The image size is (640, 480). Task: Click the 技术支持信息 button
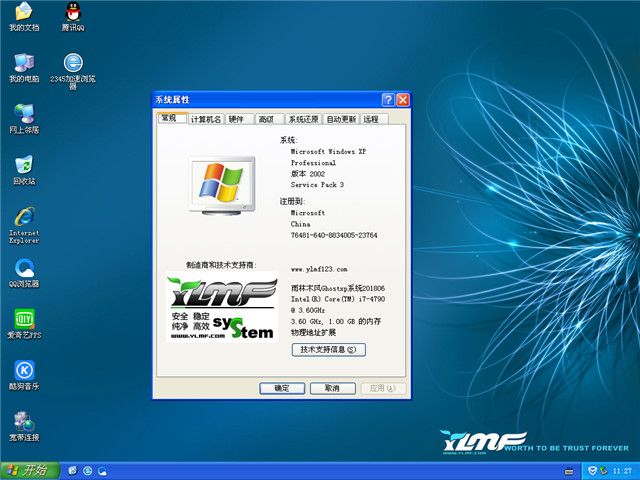327,350
